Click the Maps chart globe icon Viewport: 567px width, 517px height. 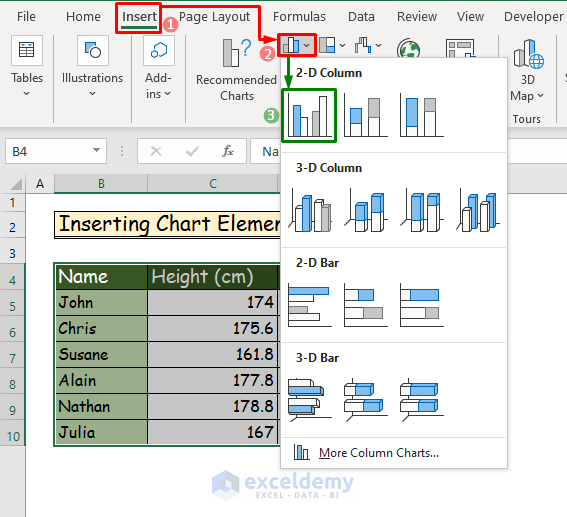pos(409,48)
